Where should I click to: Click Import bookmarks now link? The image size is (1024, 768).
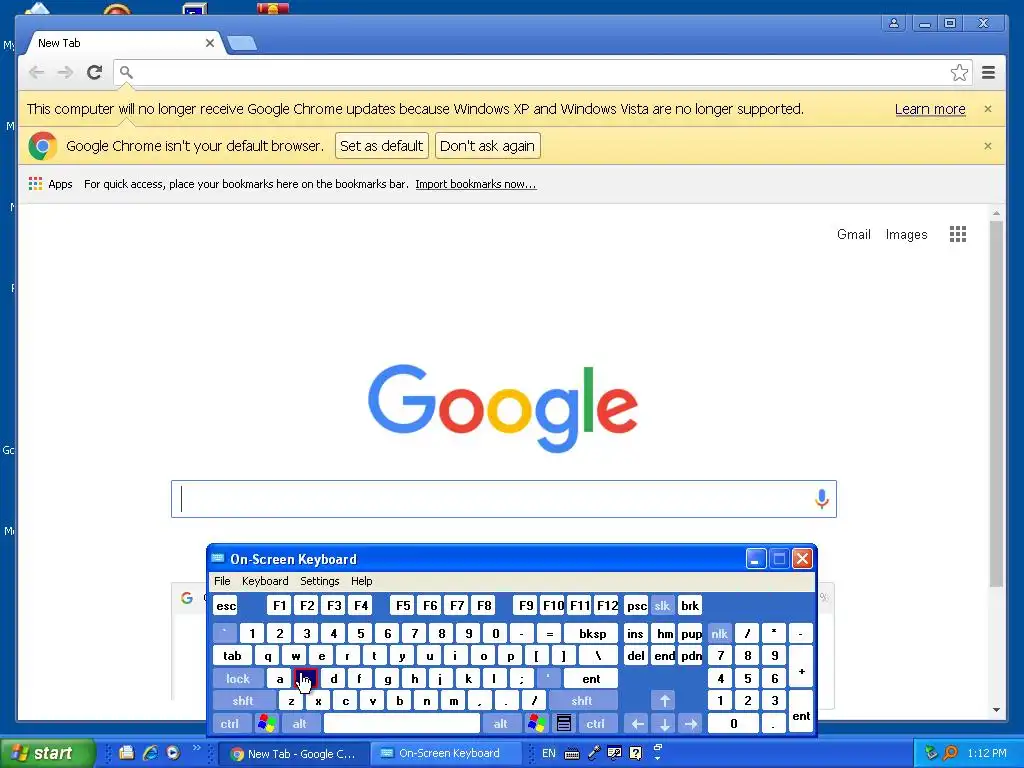[475, 184]
